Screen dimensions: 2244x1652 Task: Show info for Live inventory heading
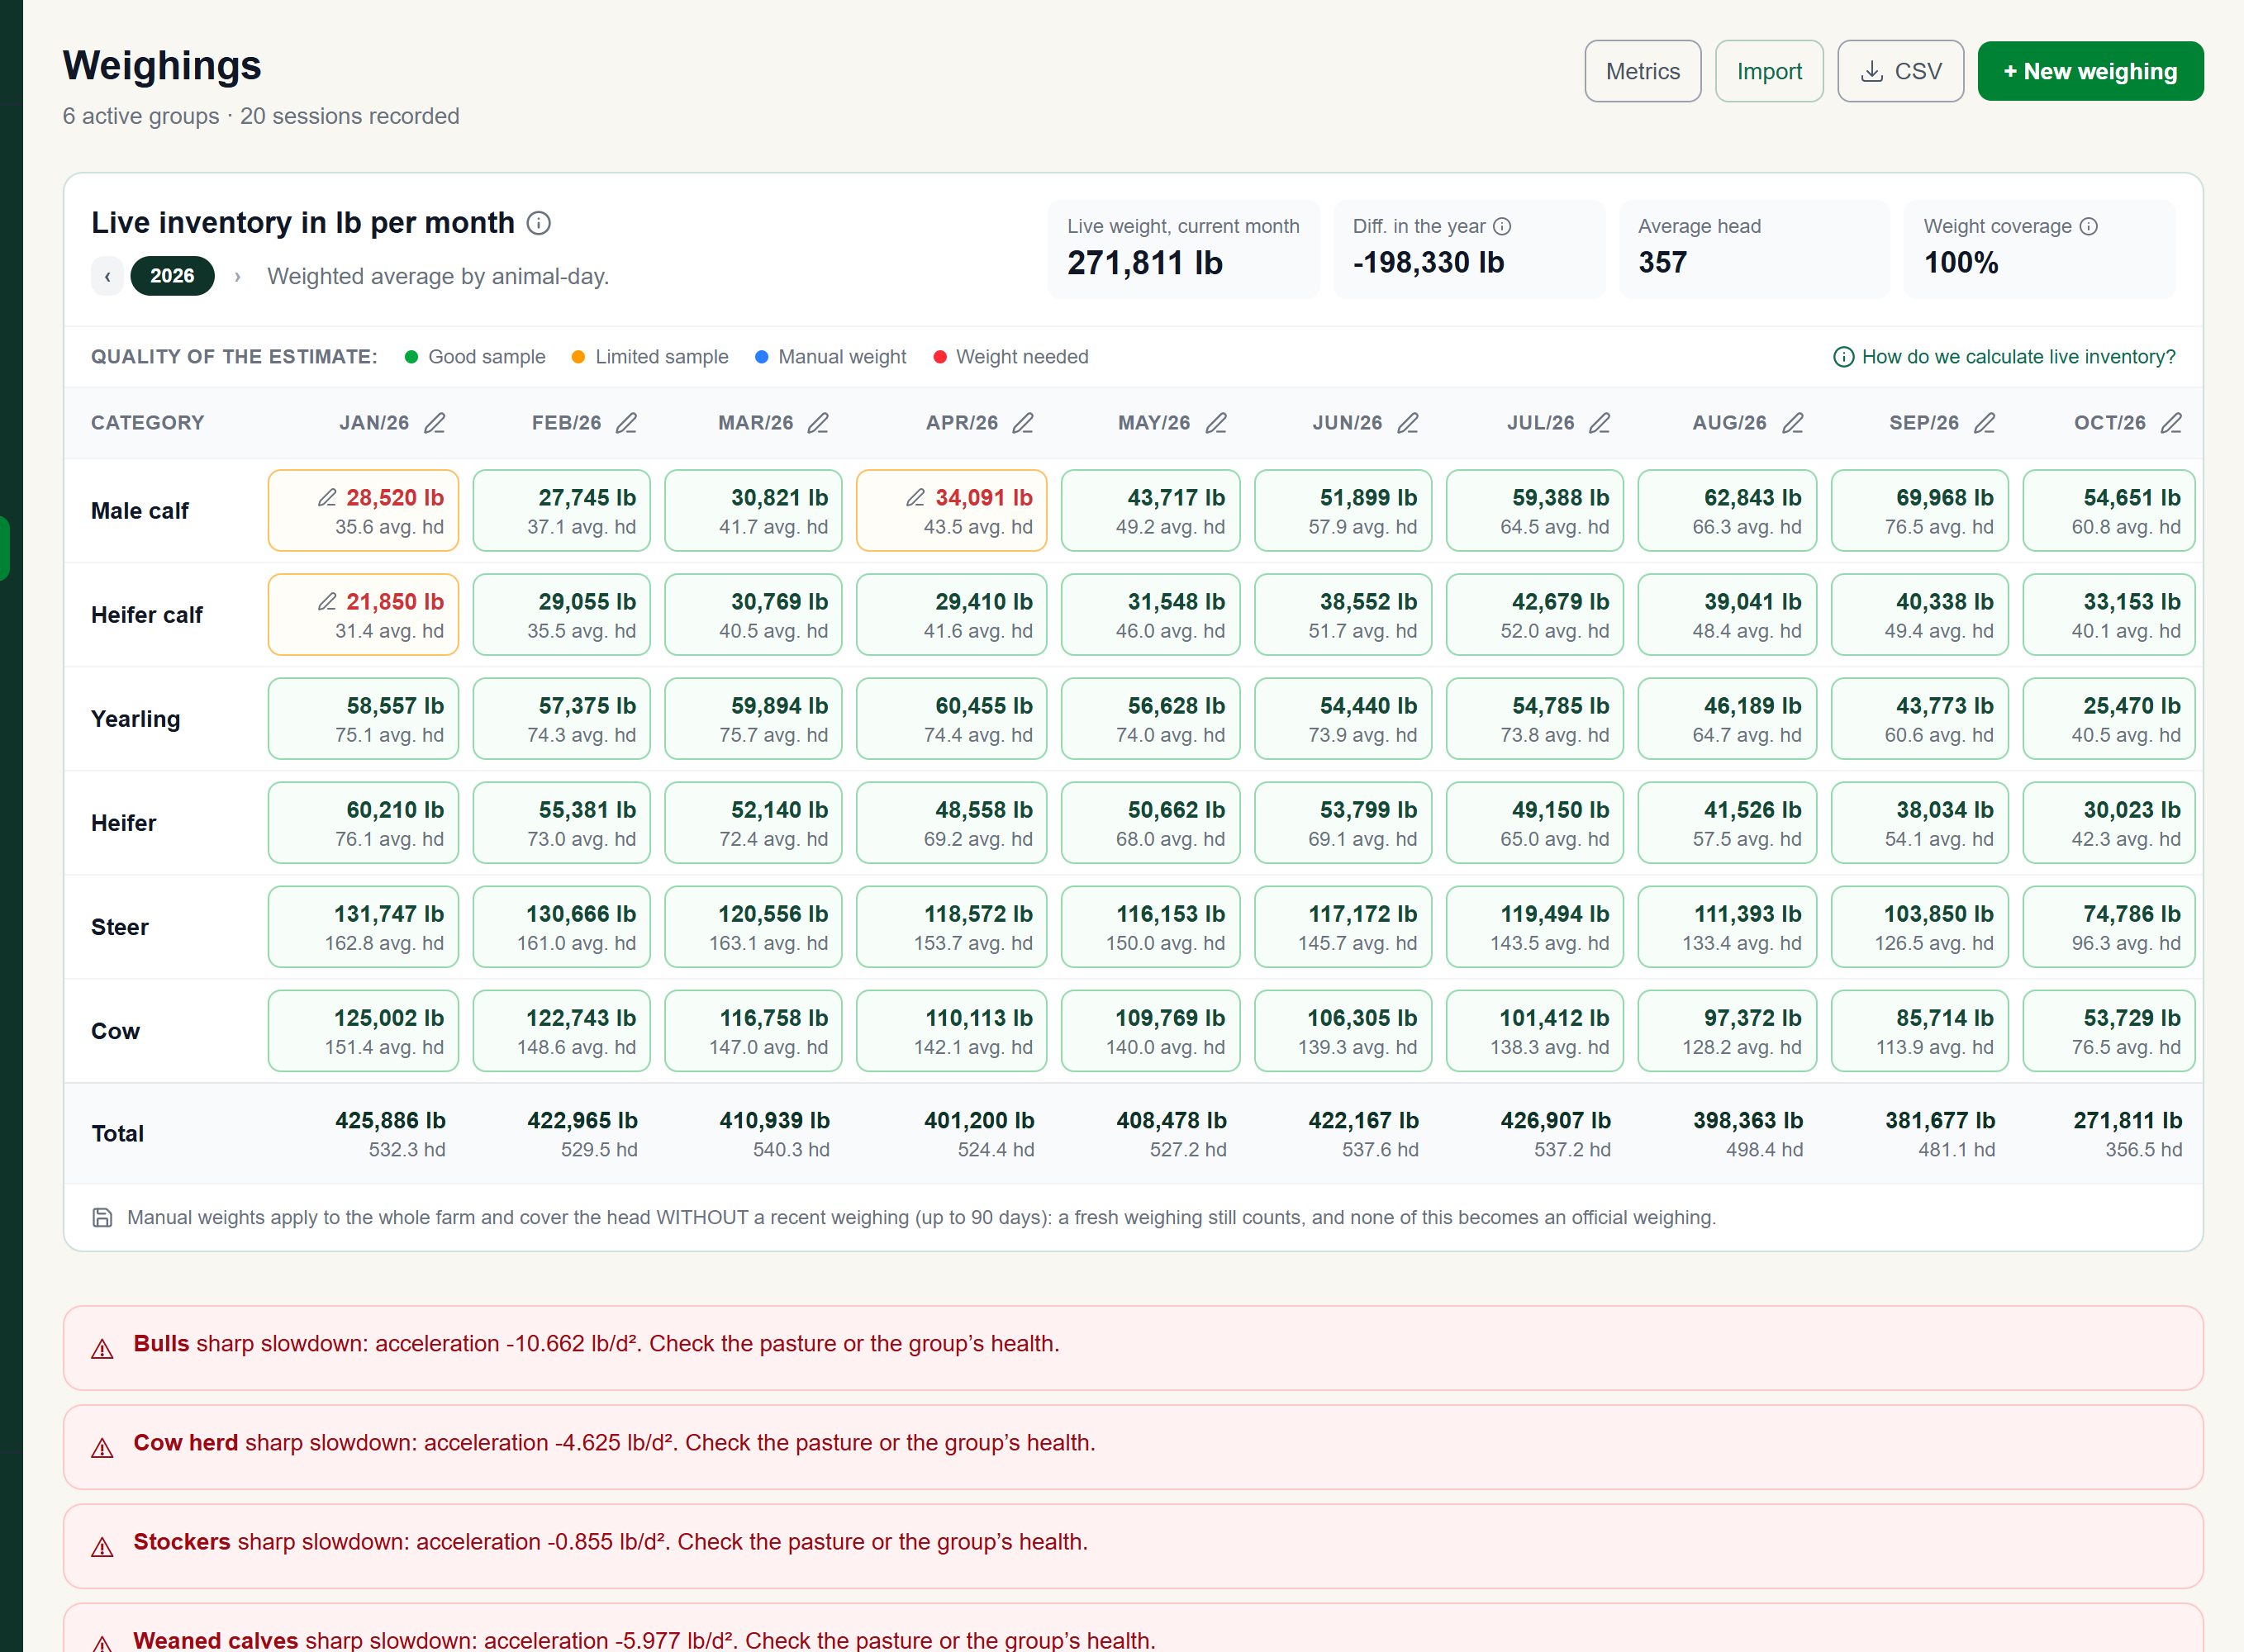tap(539, 223)
